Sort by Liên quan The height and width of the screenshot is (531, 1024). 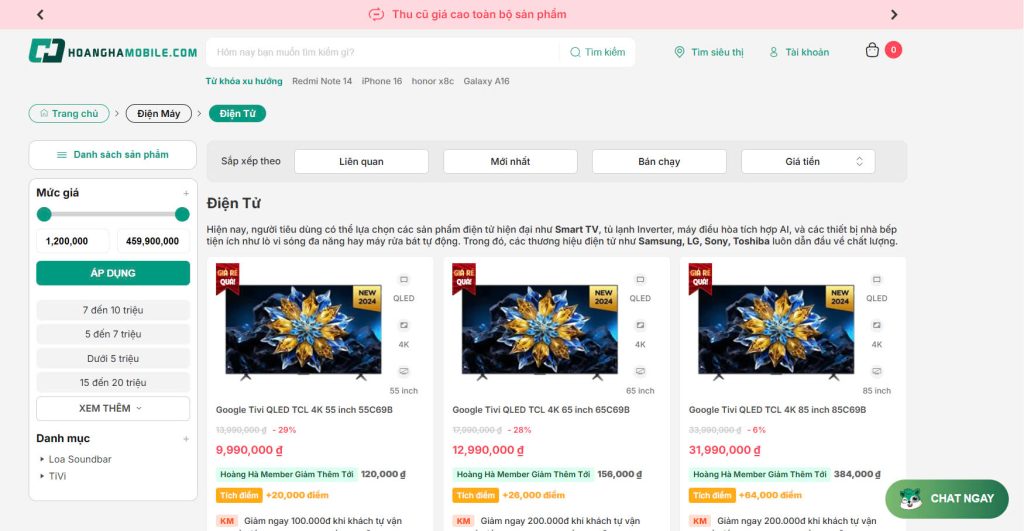[x=361, y=161]
